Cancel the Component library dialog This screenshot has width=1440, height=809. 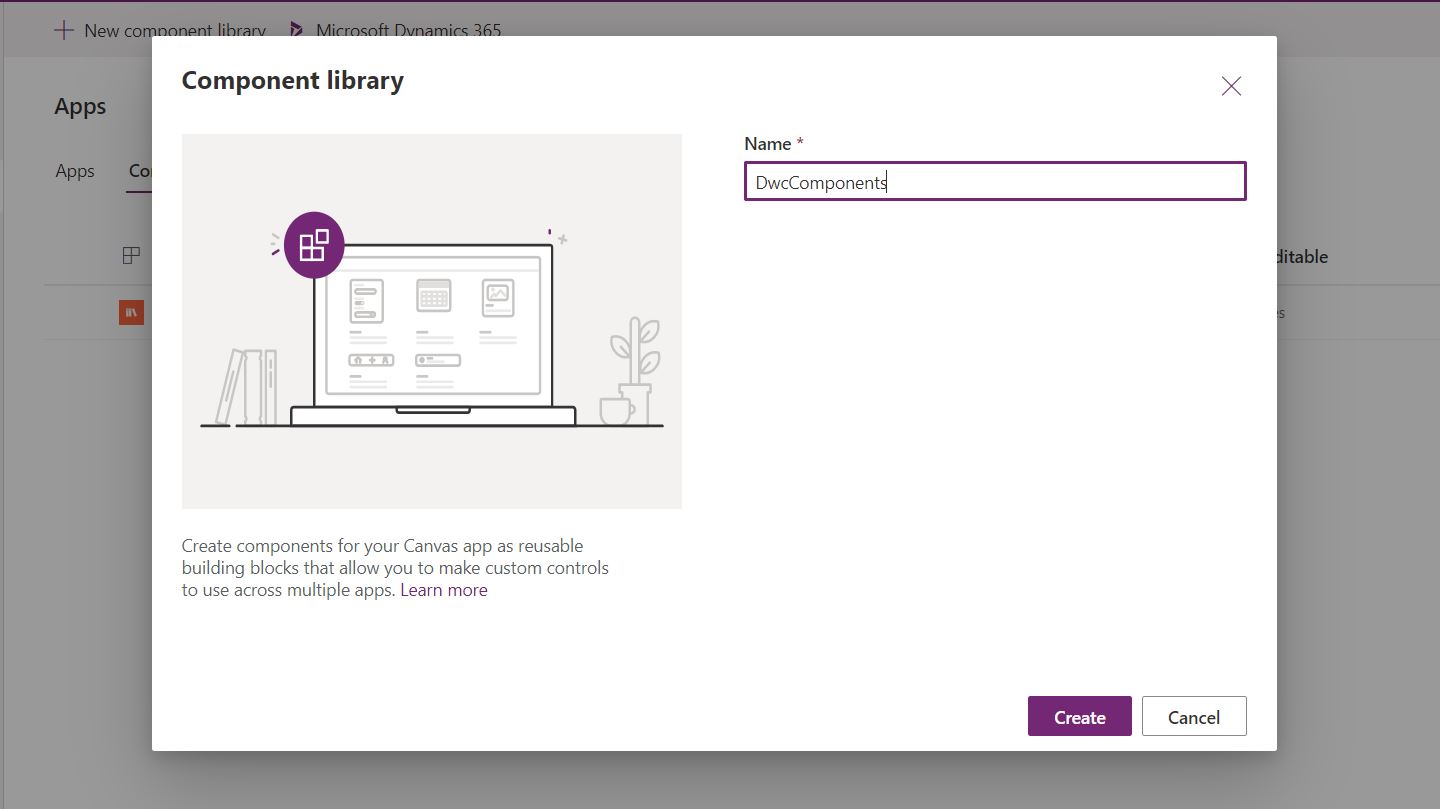(1194, 716)
